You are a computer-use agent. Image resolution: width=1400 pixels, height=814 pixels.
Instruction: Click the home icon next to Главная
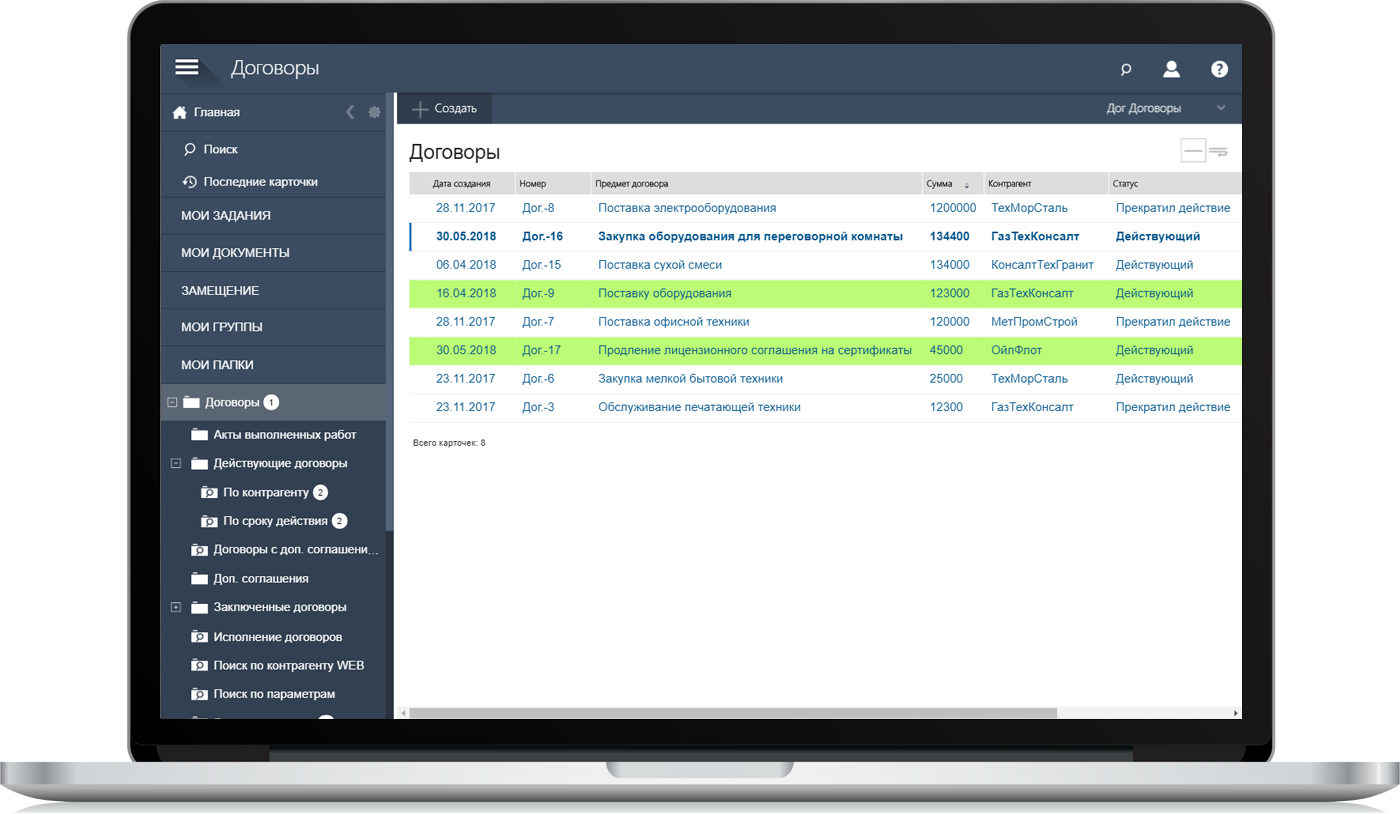pos(180,112)
